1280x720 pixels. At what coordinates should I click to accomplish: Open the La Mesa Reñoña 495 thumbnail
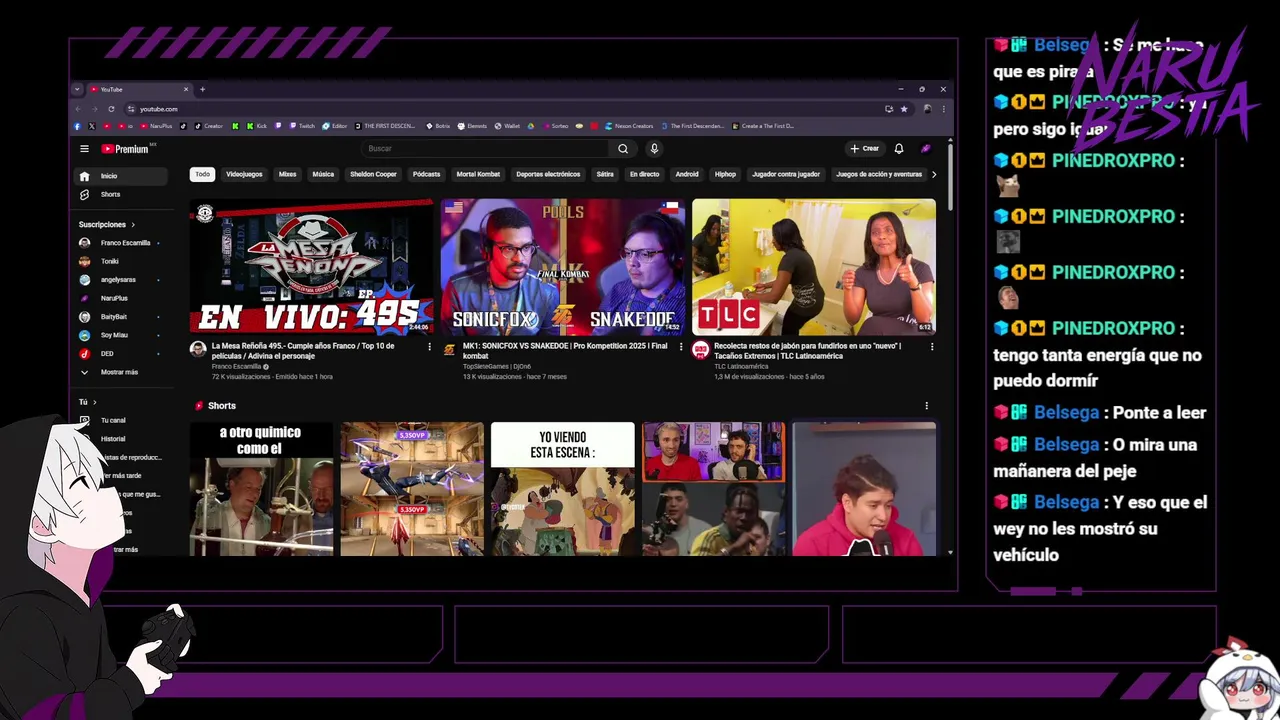tap(311, 266)
